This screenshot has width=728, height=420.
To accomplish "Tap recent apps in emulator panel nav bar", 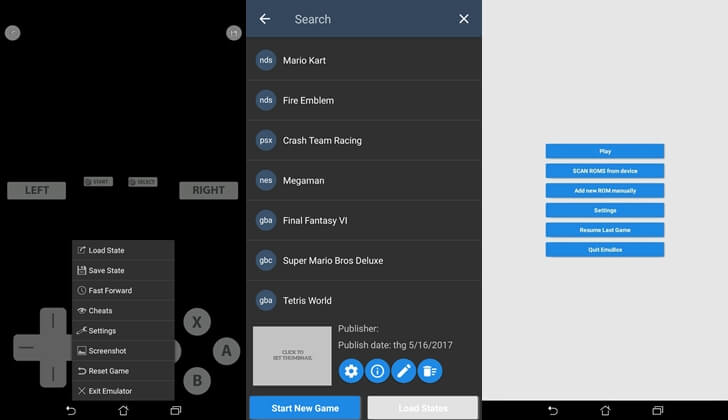I will click(176, 410).
